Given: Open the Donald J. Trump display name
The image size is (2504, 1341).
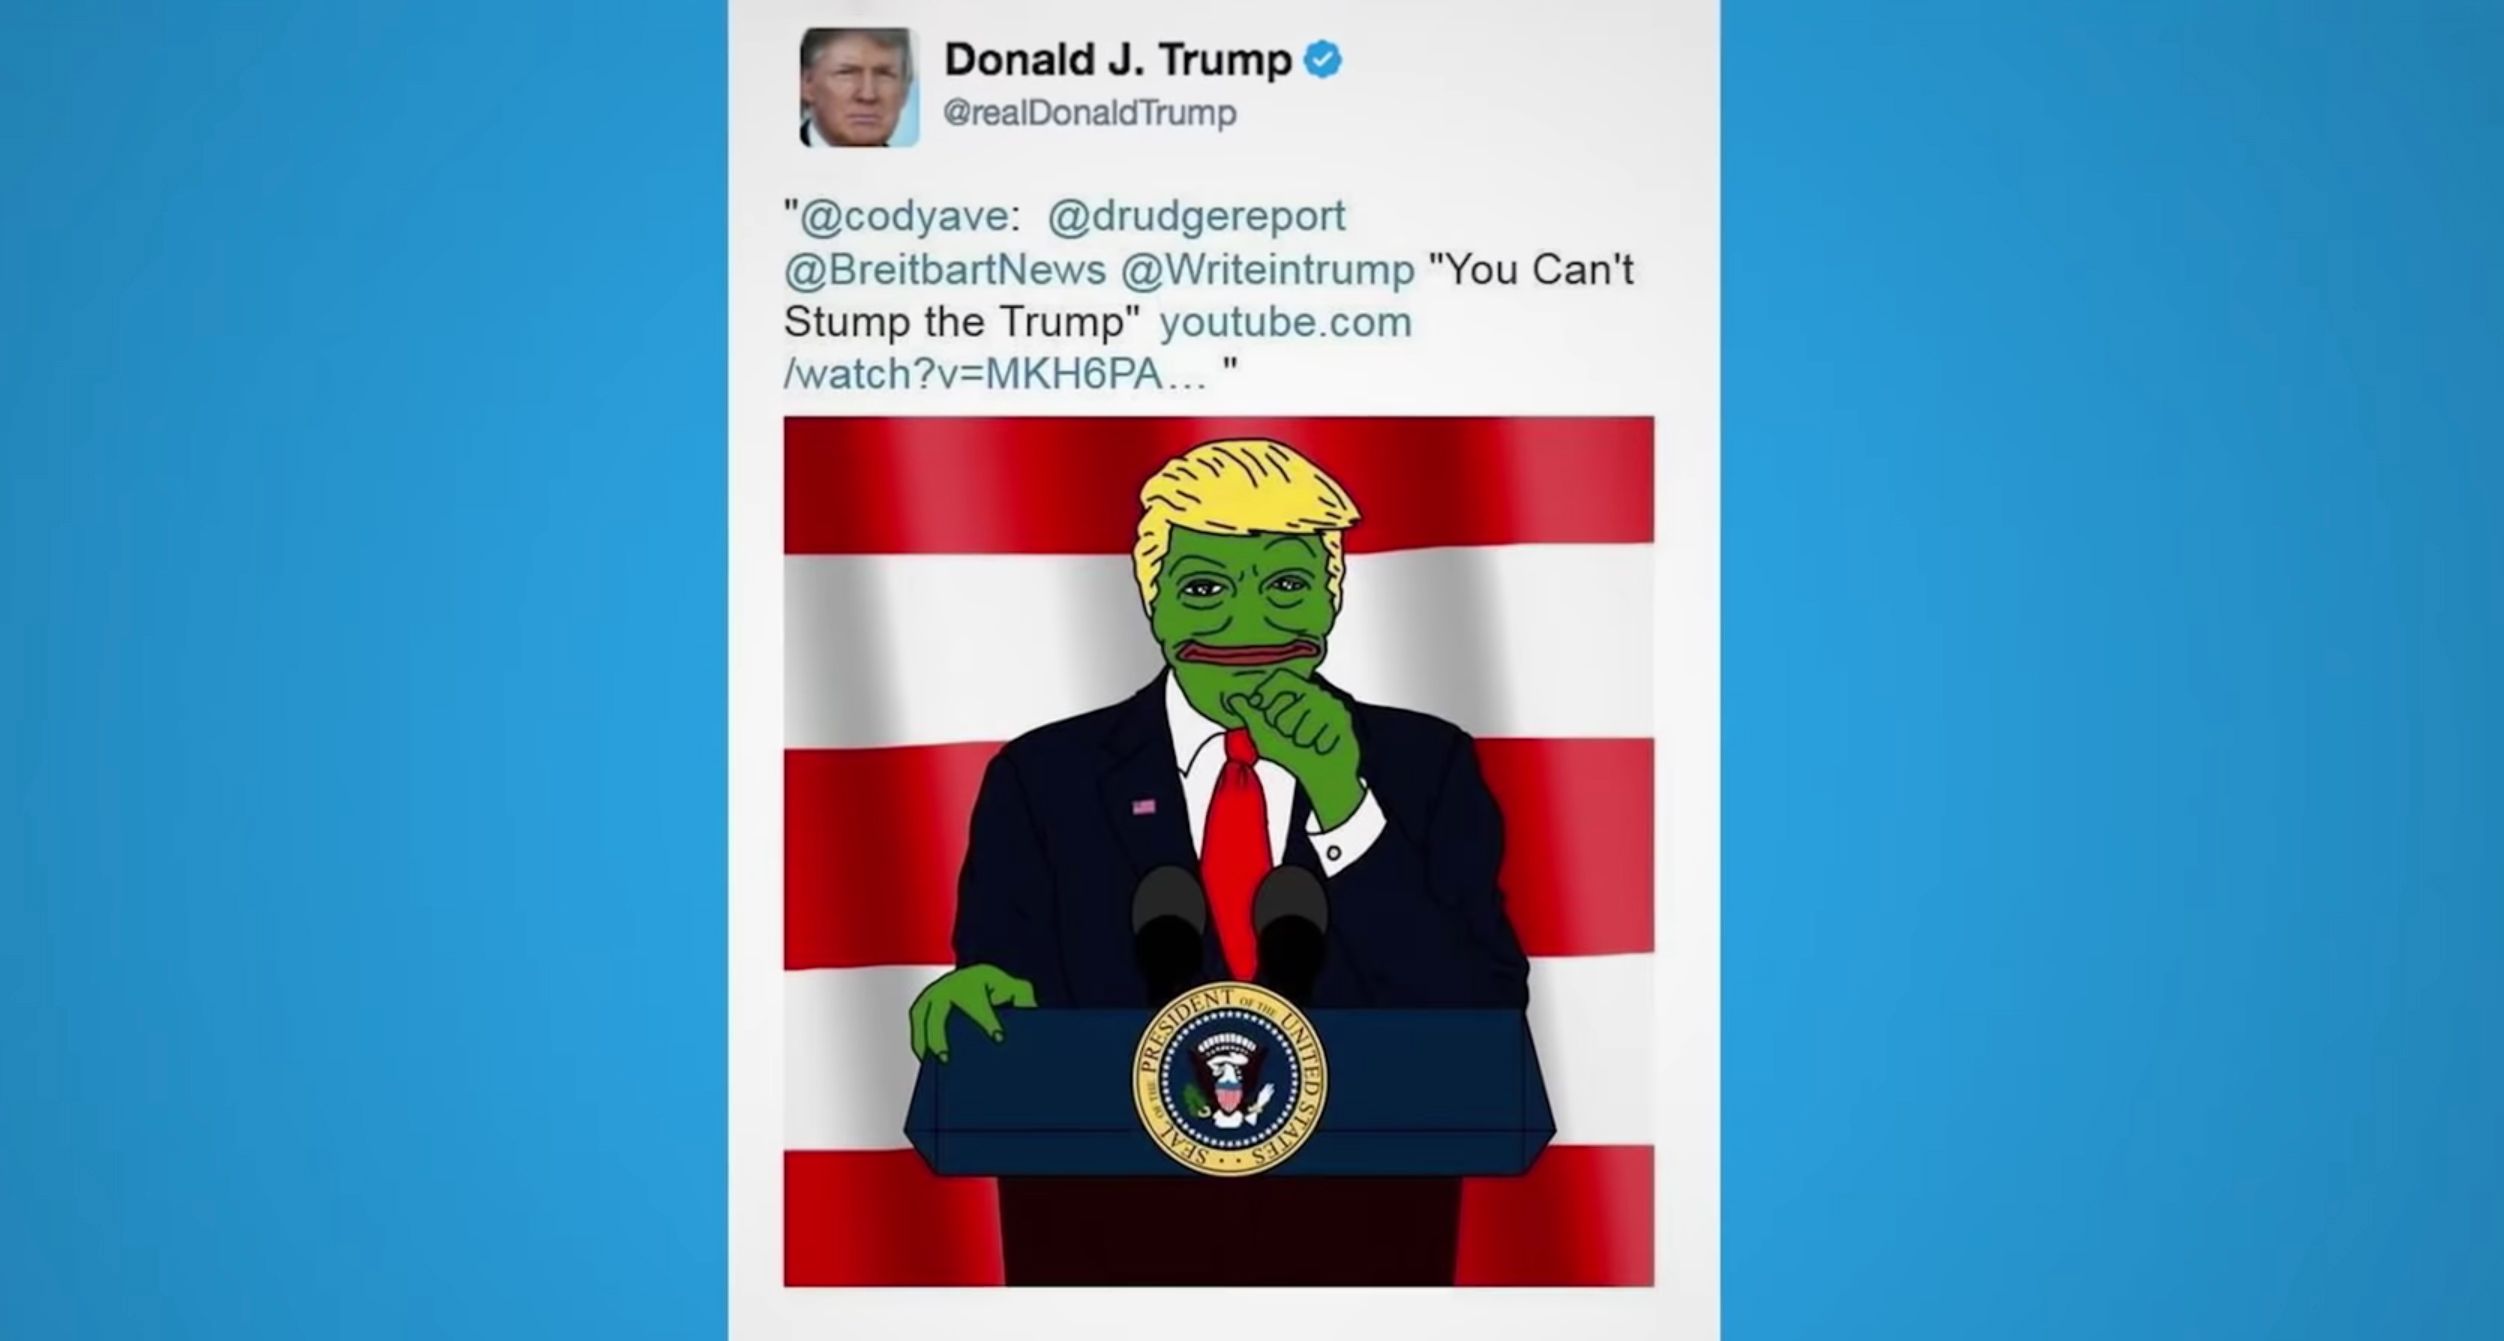Looking at the screenshot, I should point(1118,60).
